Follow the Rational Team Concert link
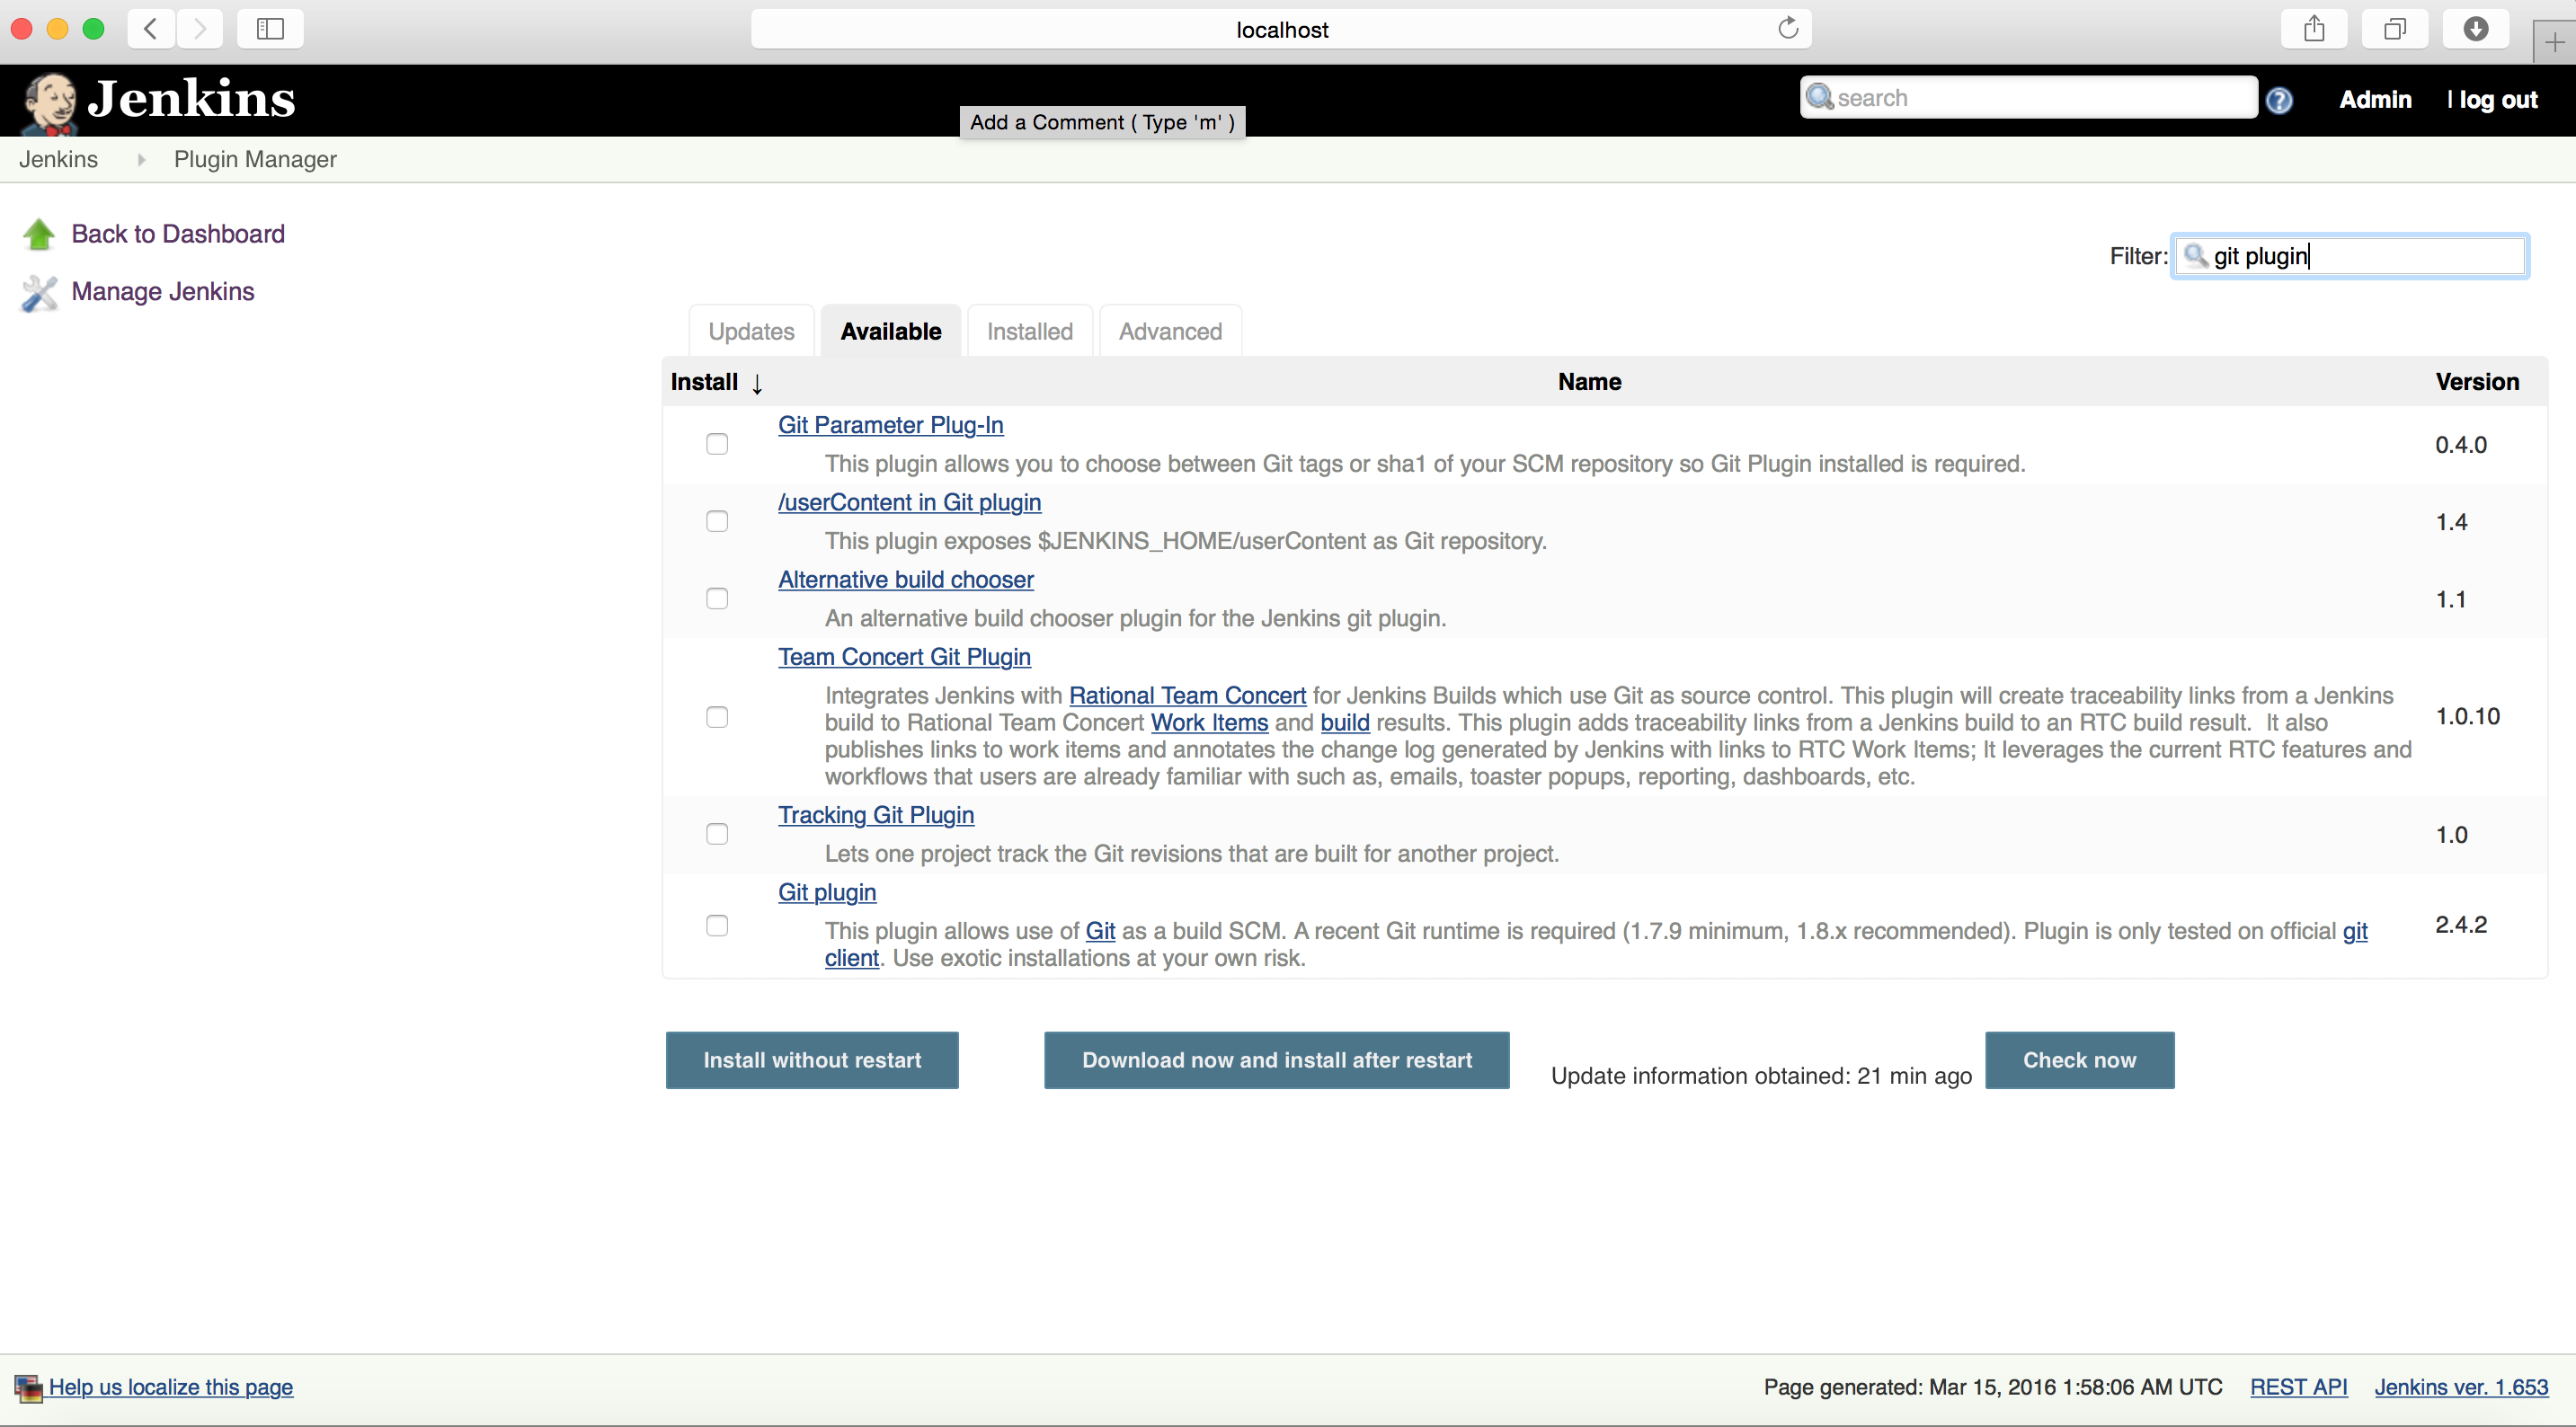Image resolution: width=2576 pixels, height=1427 pixels. coord(1187,695)
